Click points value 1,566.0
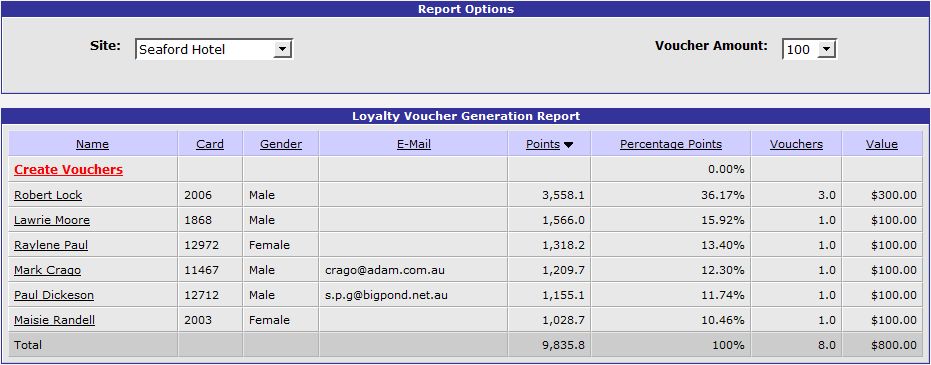The image size is (931, 365). coord(563,220)
